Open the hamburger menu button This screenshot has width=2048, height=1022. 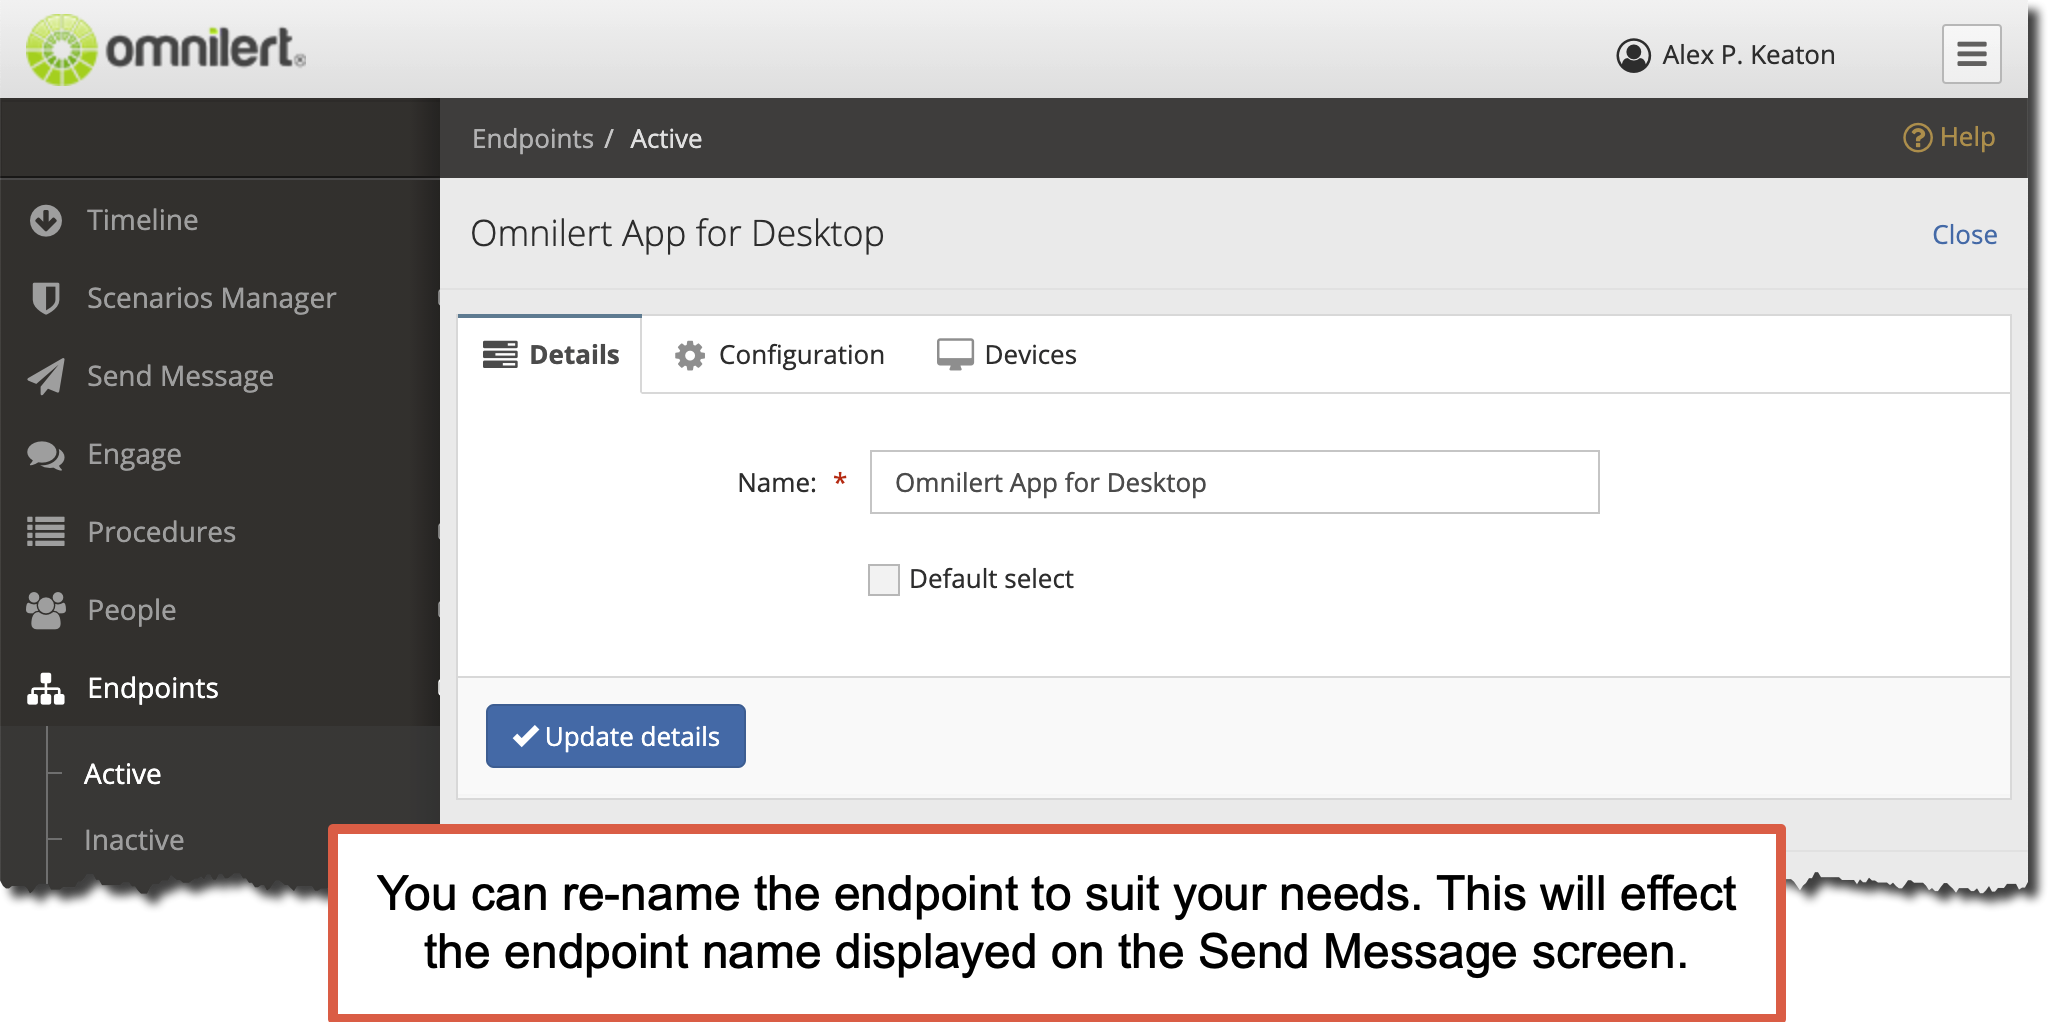tap(1971, 54)
